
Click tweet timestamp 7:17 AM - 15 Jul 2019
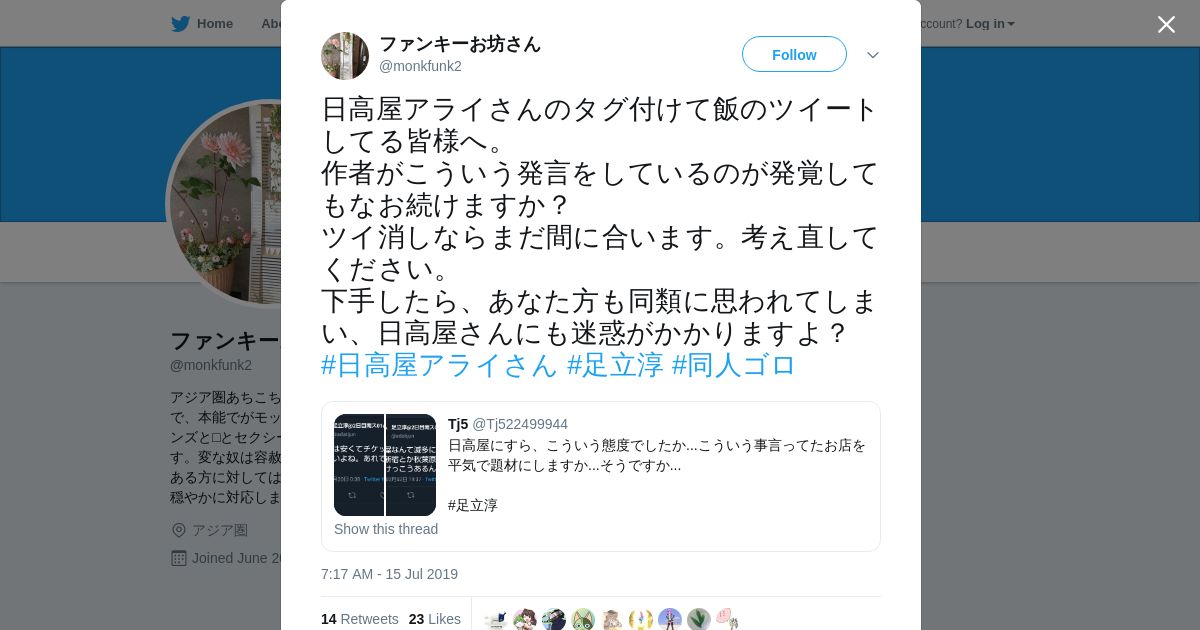(389, 574)
